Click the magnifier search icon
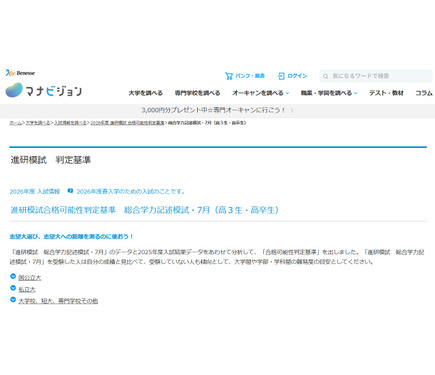 326,76
